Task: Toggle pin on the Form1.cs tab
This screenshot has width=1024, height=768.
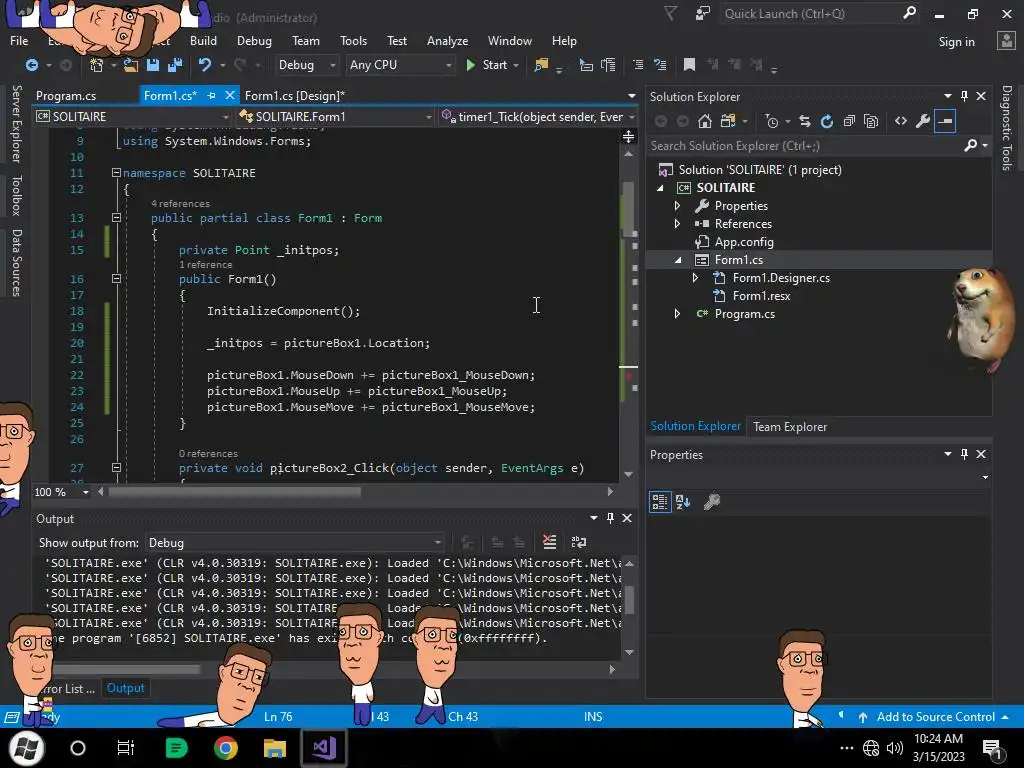Action: (x=211, y=95)
